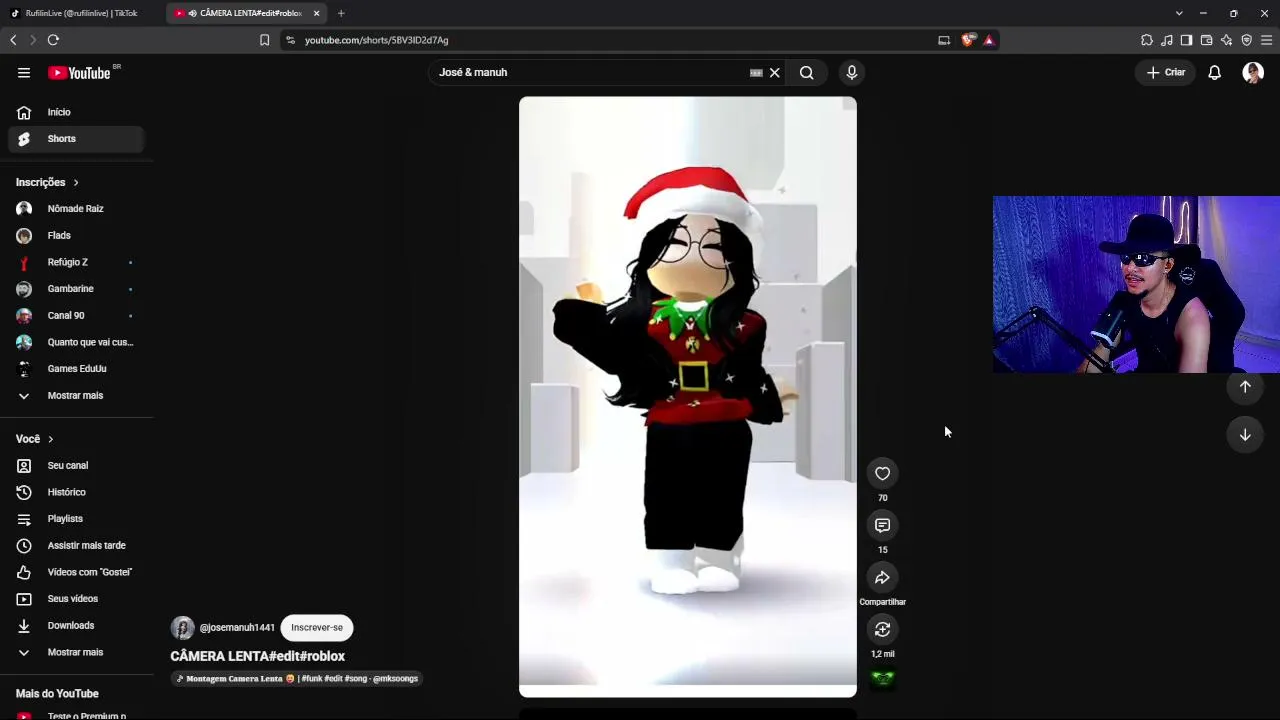This screenshot has width=1280, height=720.
Task: Open the Brave Wallet icon
Action: [1206, 40]
